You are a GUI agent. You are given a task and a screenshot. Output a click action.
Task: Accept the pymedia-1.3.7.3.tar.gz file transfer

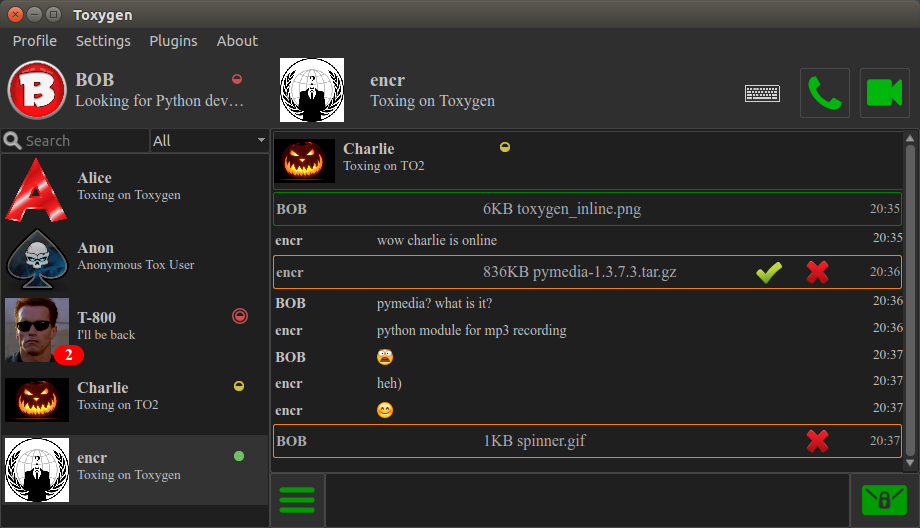tap(768, 272)
